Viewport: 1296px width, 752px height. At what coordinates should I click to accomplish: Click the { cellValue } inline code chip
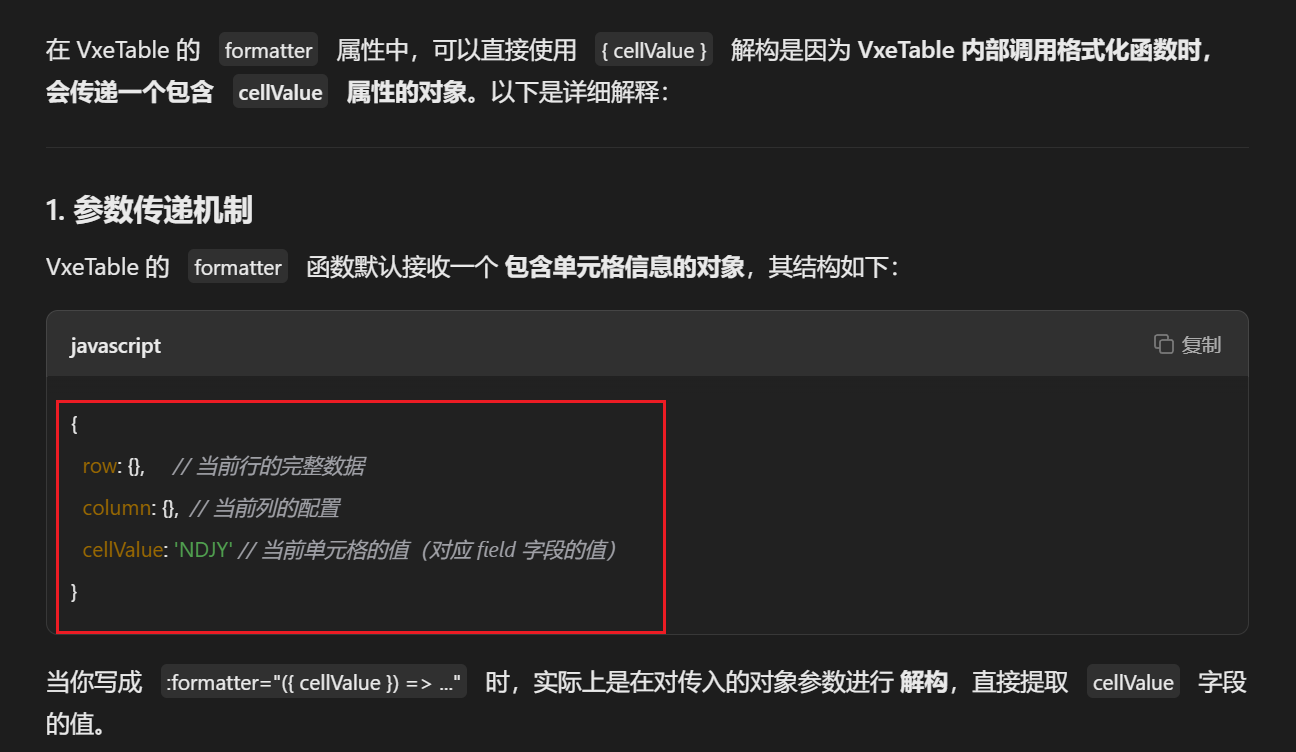[x=654, y=50]
